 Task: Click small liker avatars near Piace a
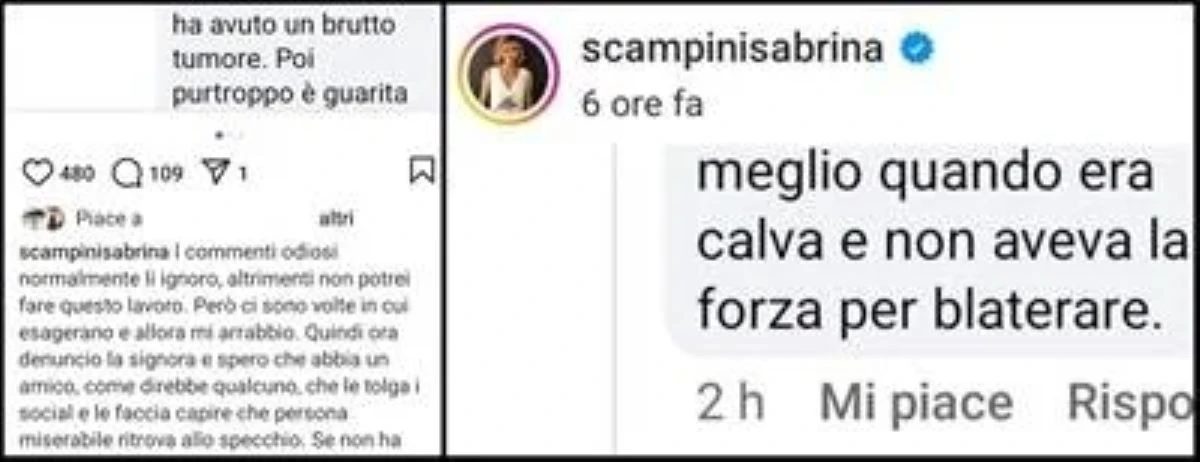point(42,218)
